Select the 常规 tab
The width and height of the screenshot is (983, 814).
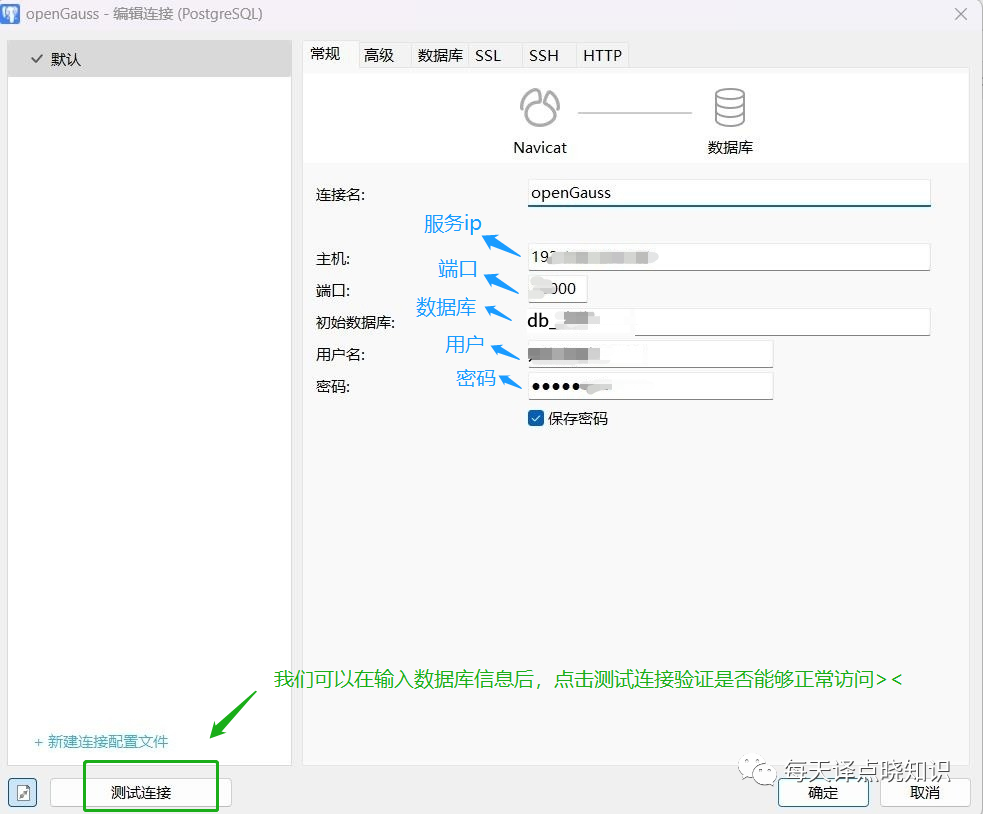(x=328, y=55)
